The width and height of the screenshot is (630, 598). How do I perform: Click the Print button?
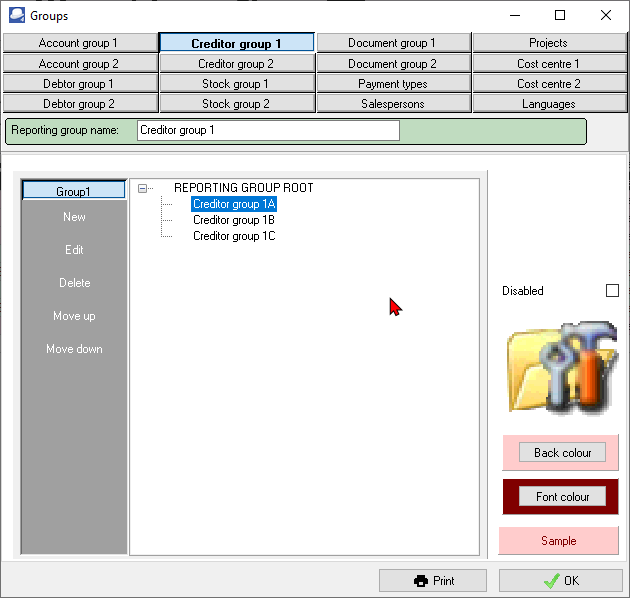click(433, 581)
